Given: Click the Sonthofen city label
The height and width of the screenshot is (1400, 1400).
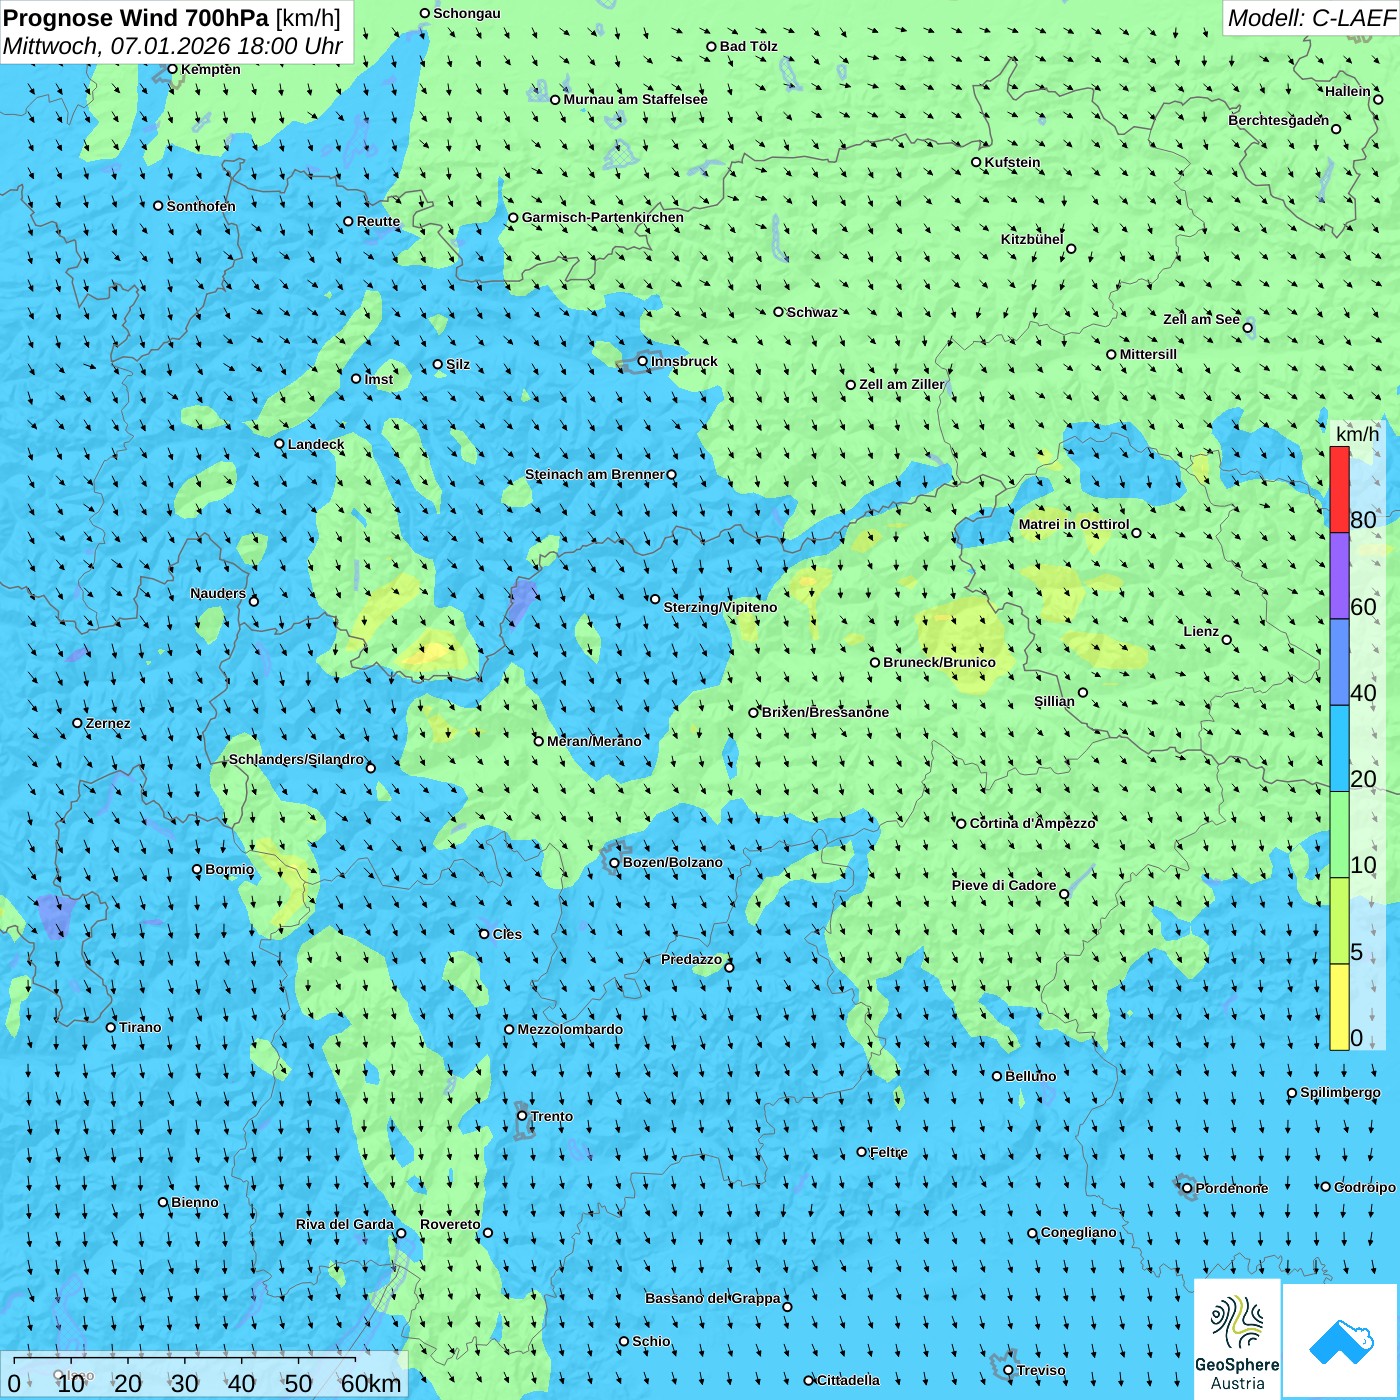Looking at the screenshot, I should click(x=201, y=206).
